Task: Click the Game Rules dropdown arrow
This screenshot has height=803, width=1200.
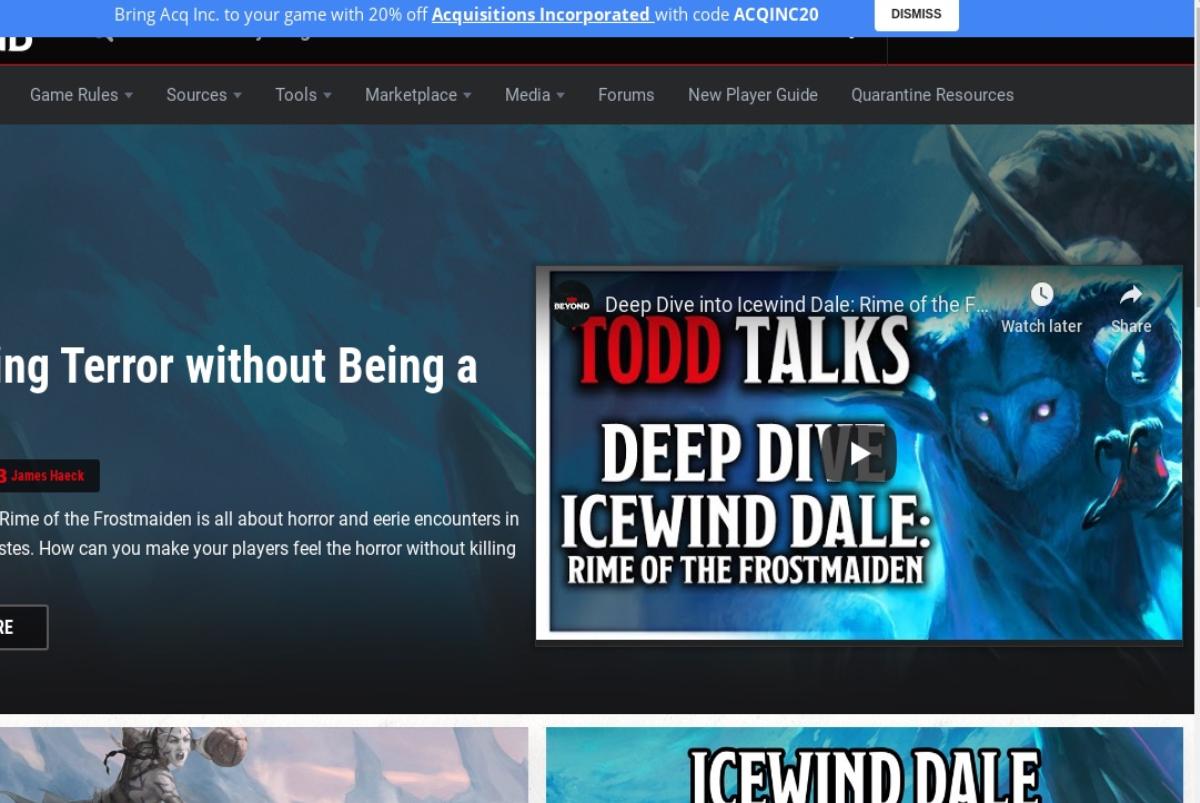Action: pos(128,95)
